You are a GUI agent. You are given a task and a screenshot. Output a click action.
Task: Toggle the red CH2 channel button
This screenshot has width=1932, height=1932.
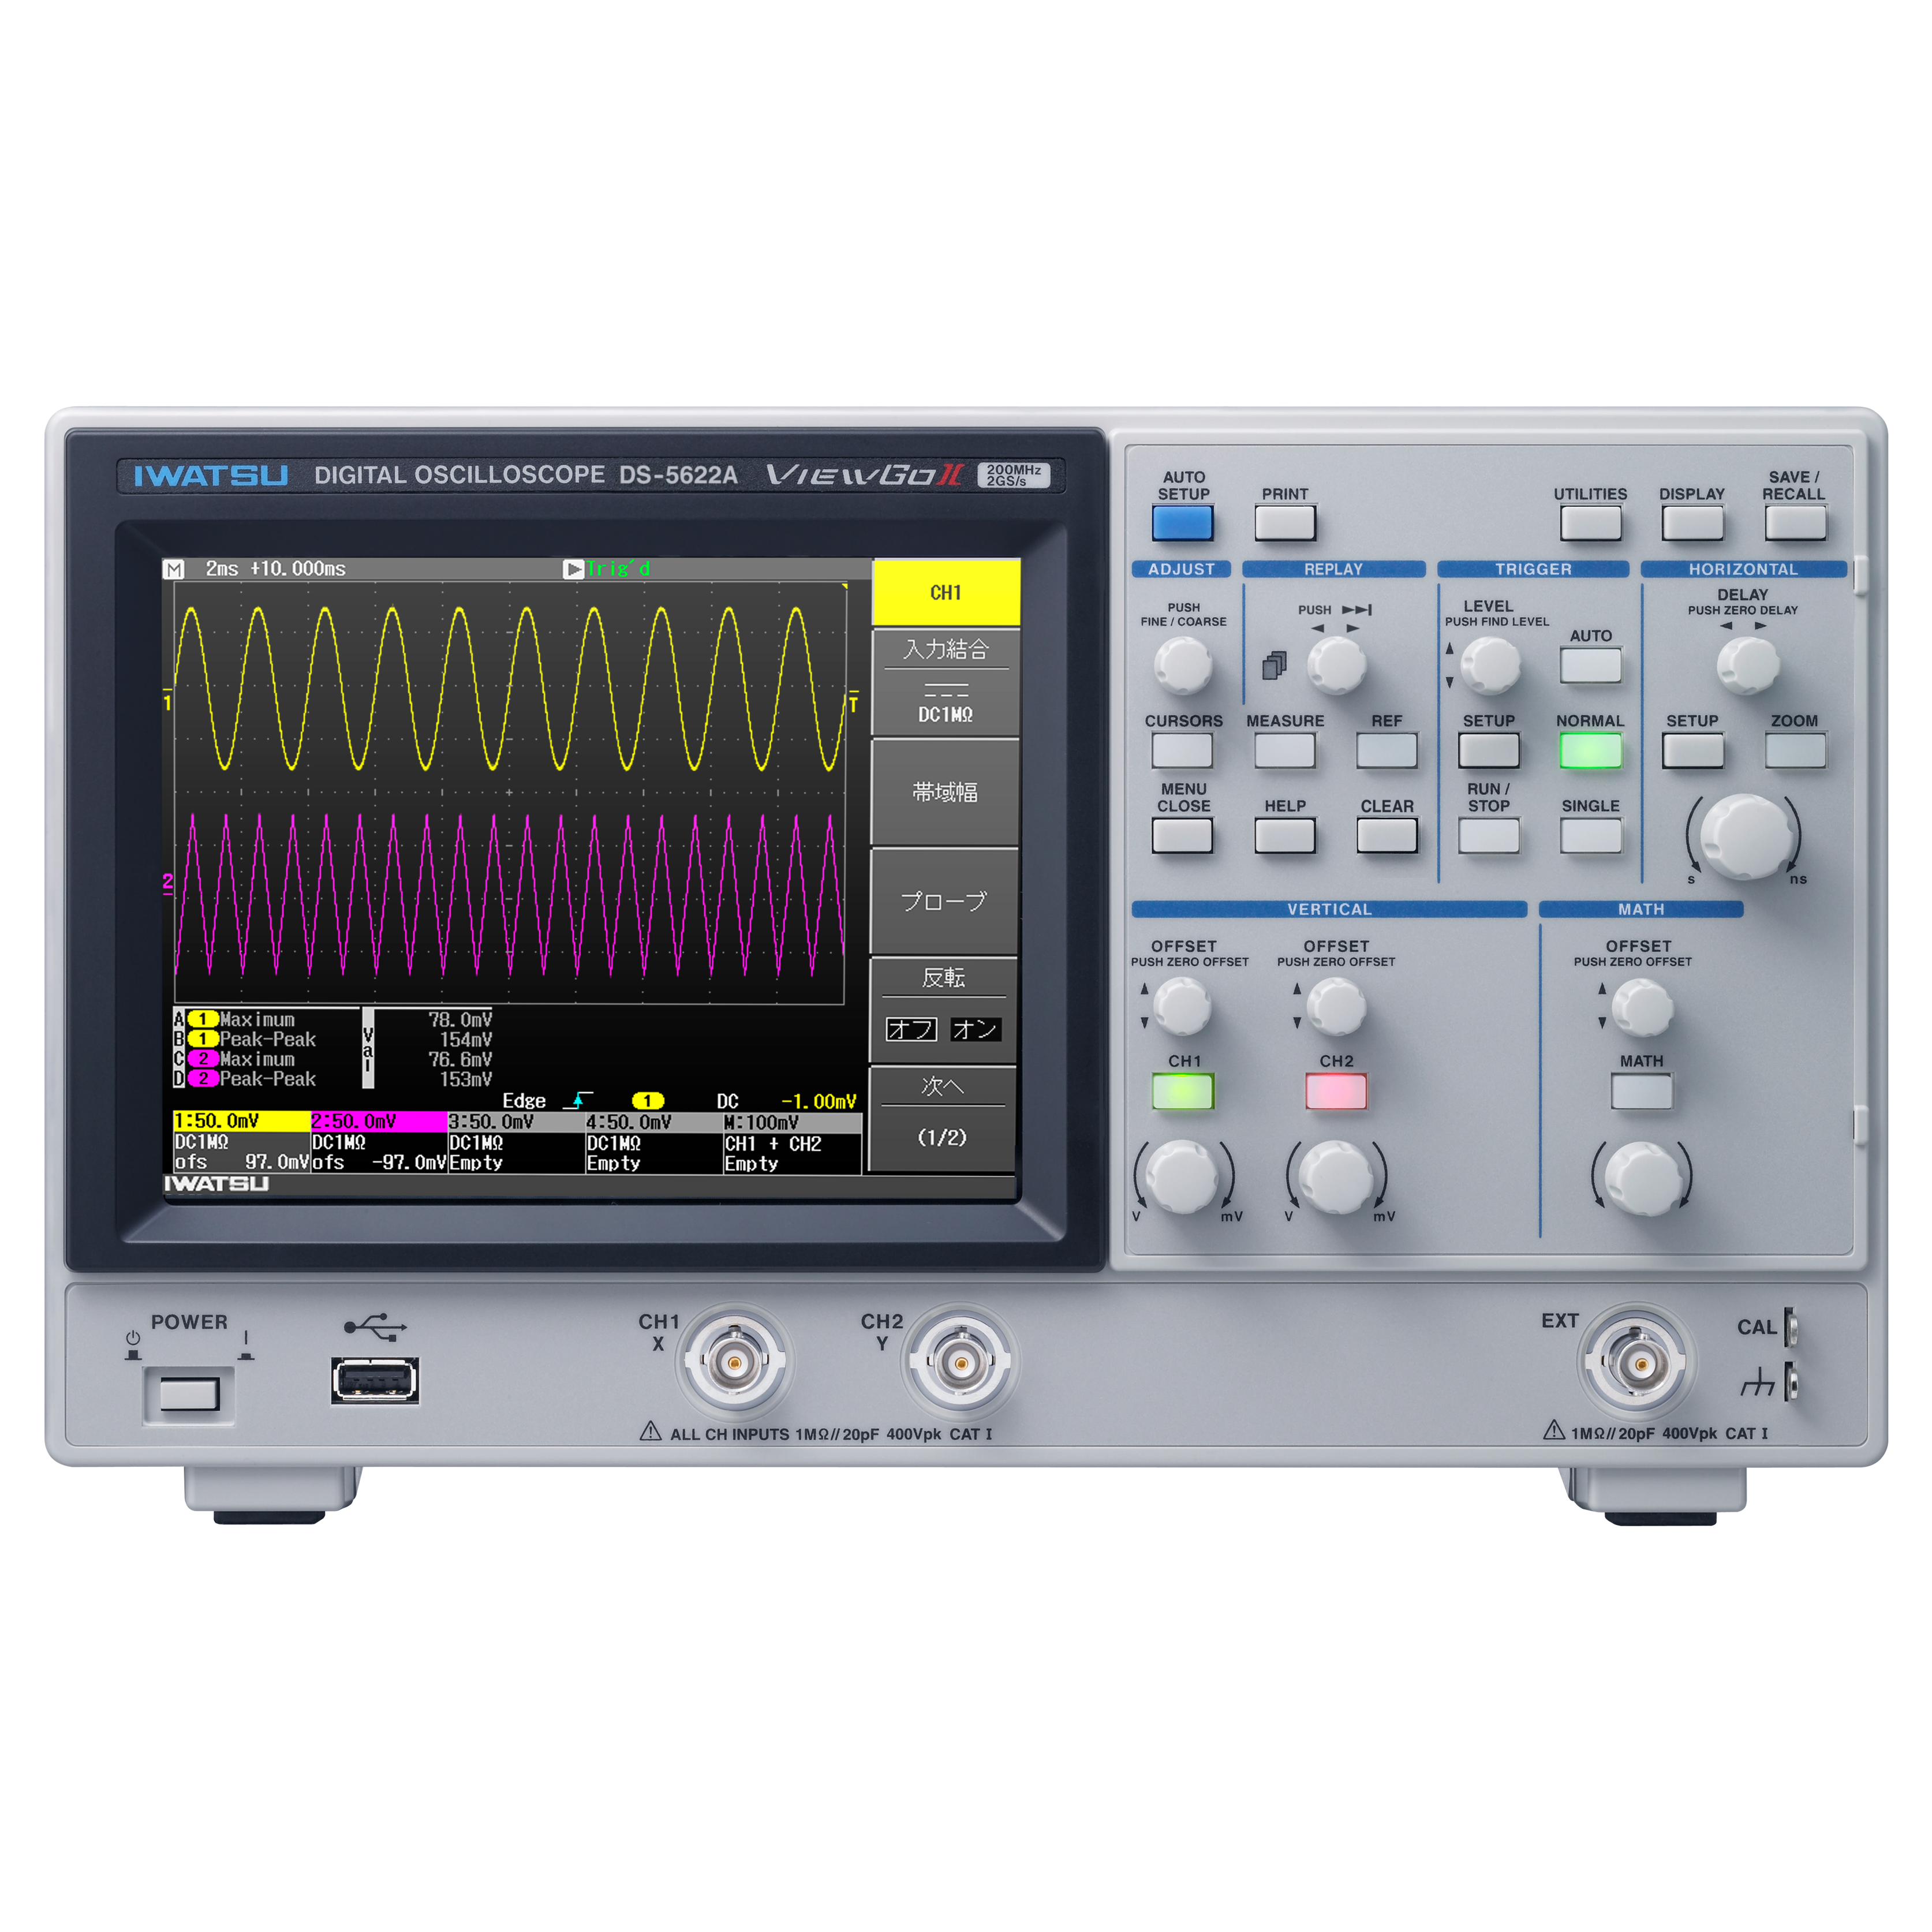1335,1091
